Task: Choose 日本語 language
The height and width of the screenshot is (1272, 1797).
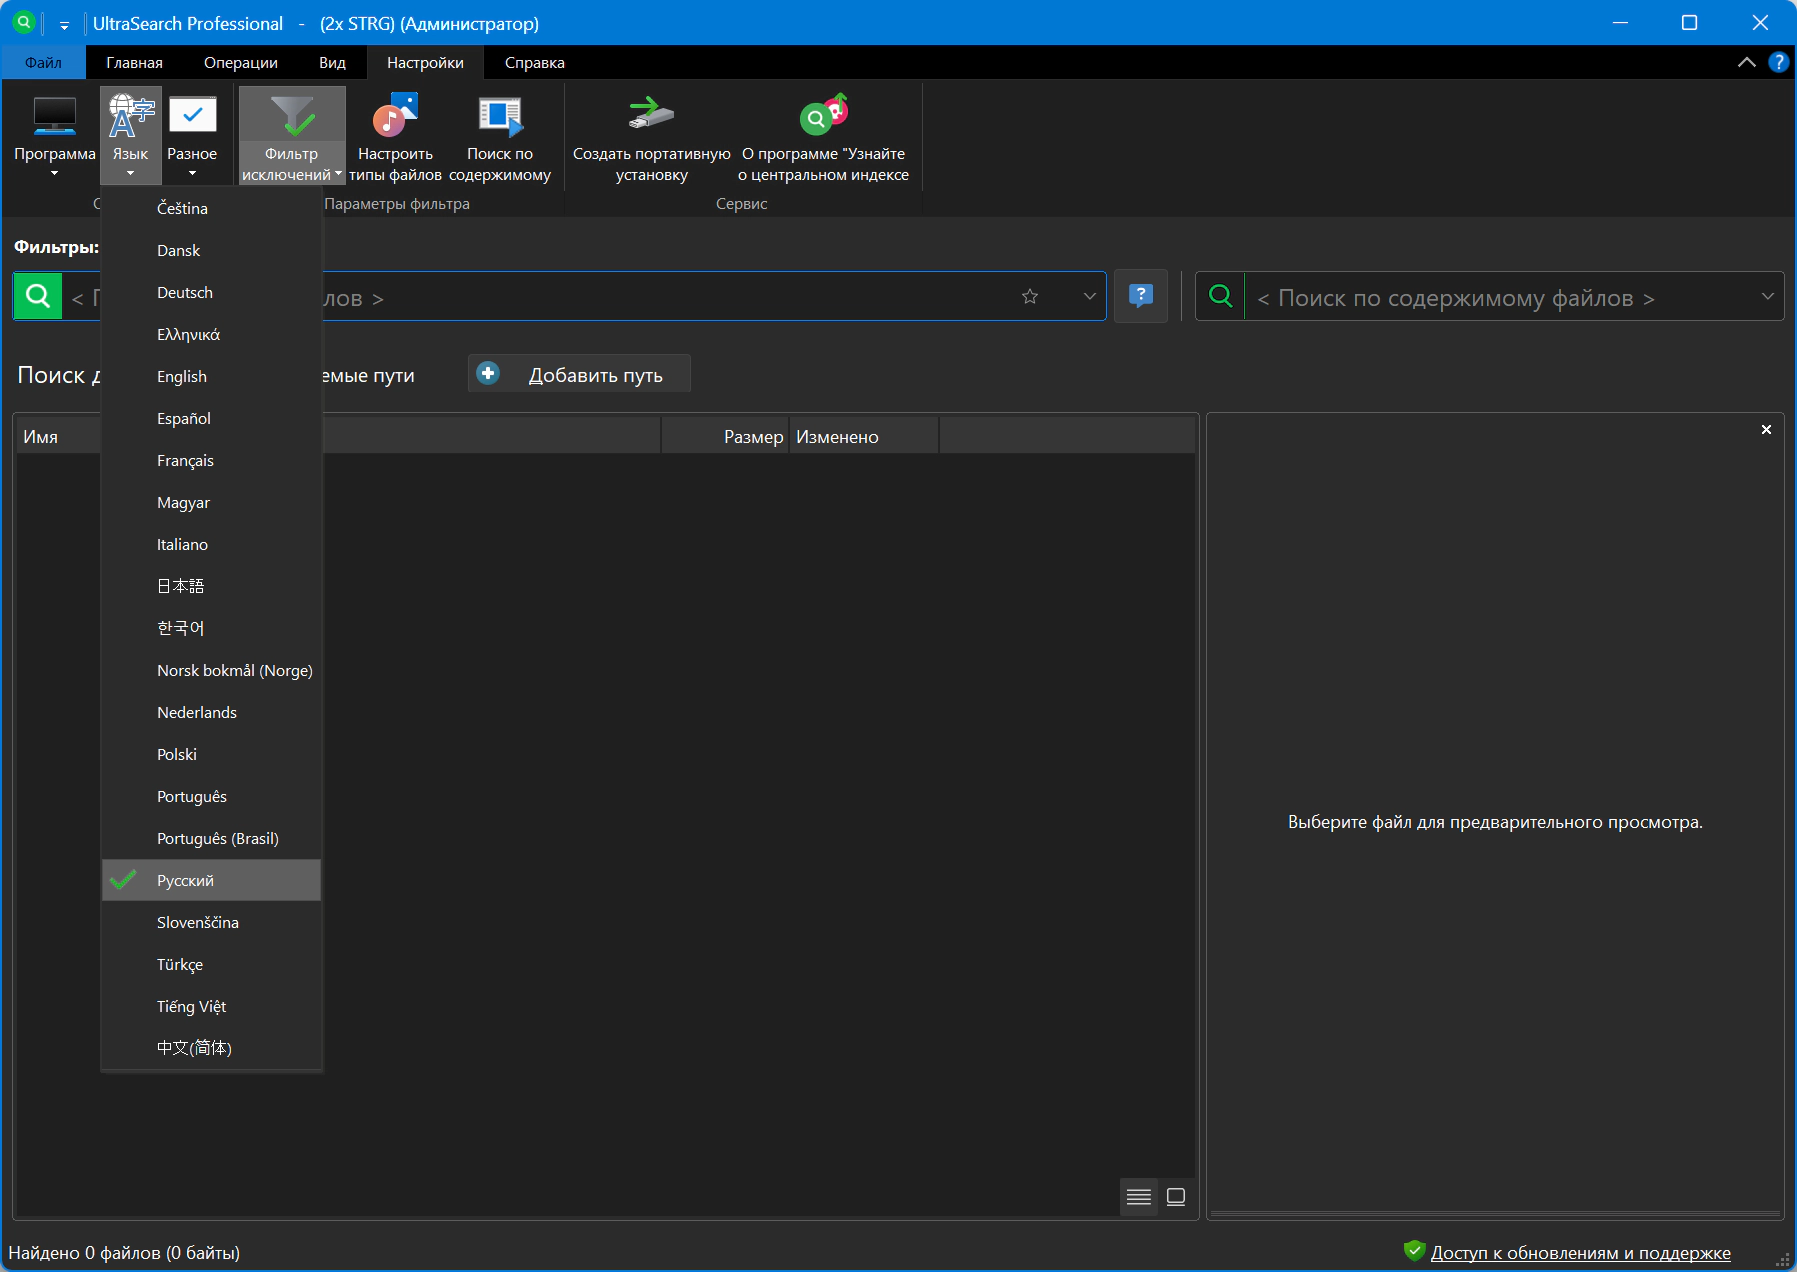Action: [x=211, y=586]
